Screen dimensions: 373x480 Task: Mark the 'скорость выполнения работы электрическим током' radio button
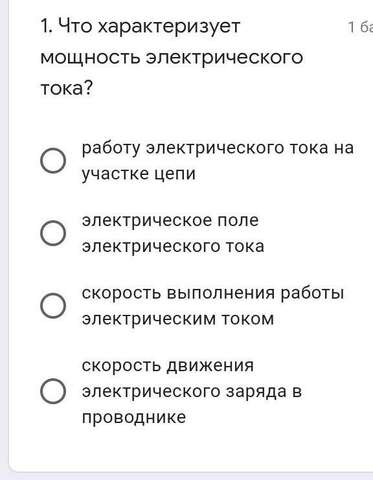[53, 306]
